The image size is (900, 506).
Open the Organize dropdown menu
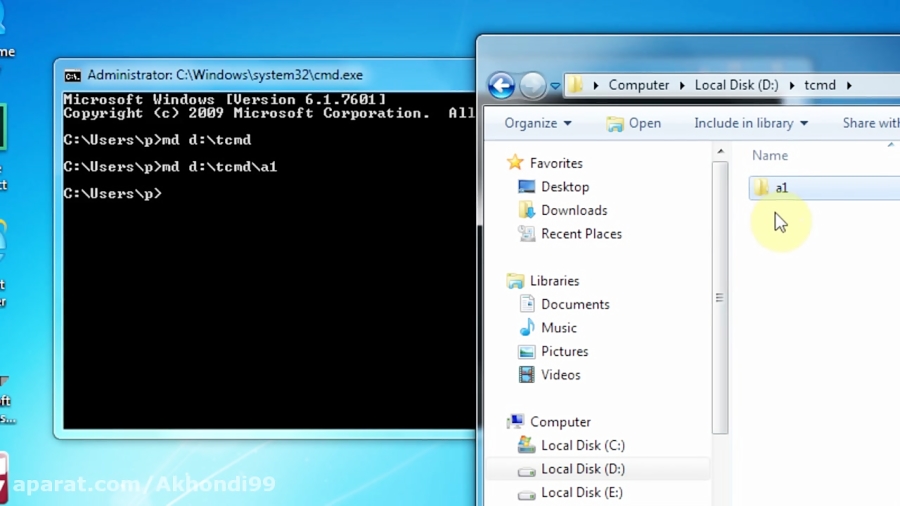pos(538,123)
